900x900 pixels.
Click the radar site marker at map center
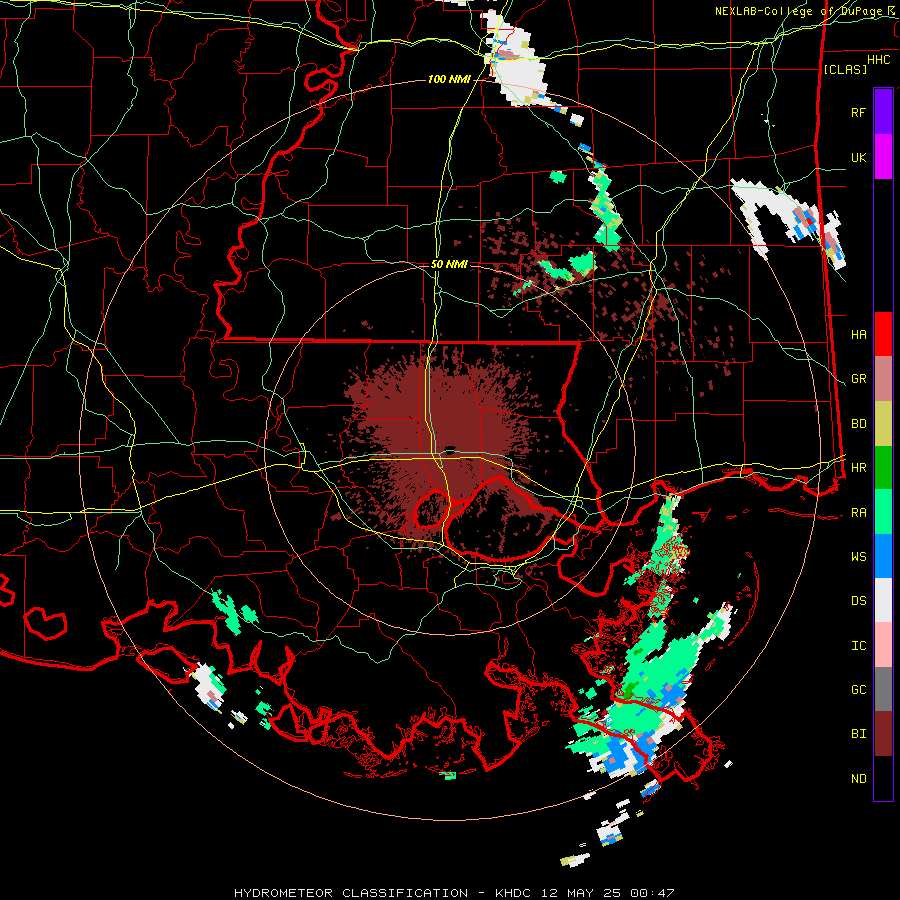450,450
